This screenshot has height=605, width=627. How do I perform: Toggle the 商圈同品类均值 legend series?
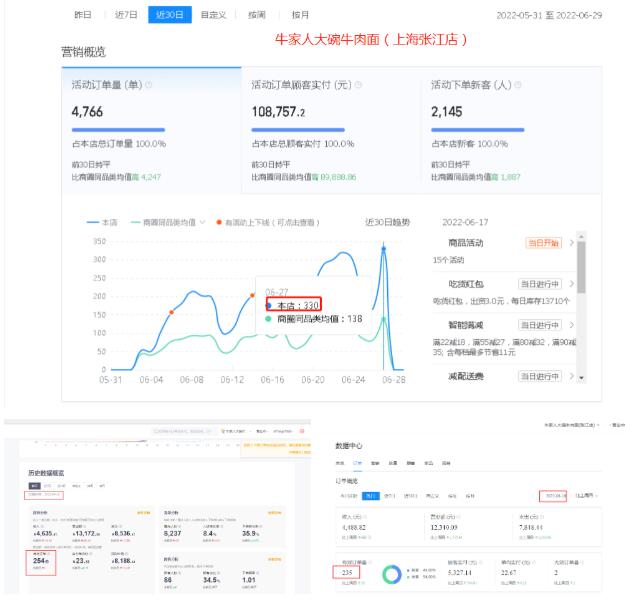163,222
